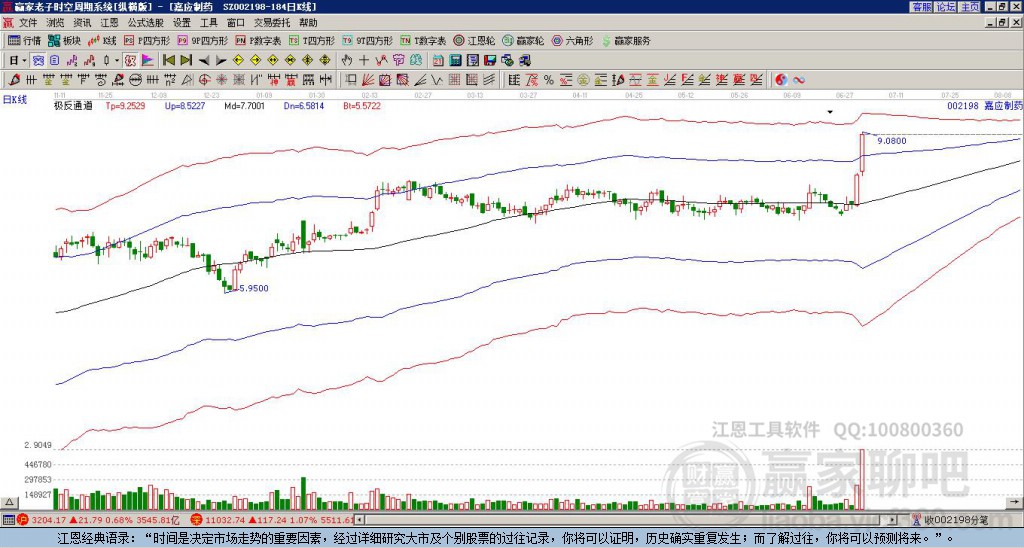Click the 日K线 chart label

point(15,100)
